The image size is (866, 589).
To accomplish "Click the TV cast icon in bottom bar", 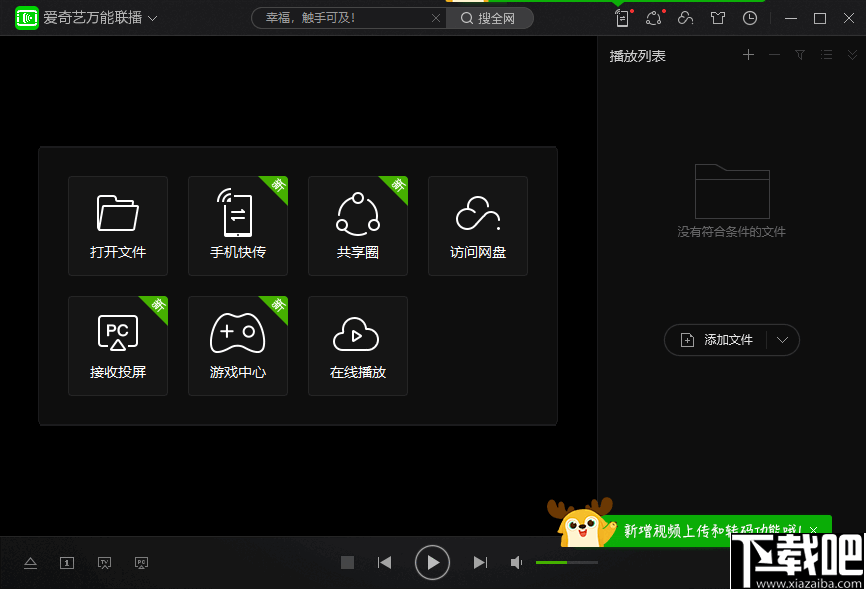I will [x=104, y=563].
